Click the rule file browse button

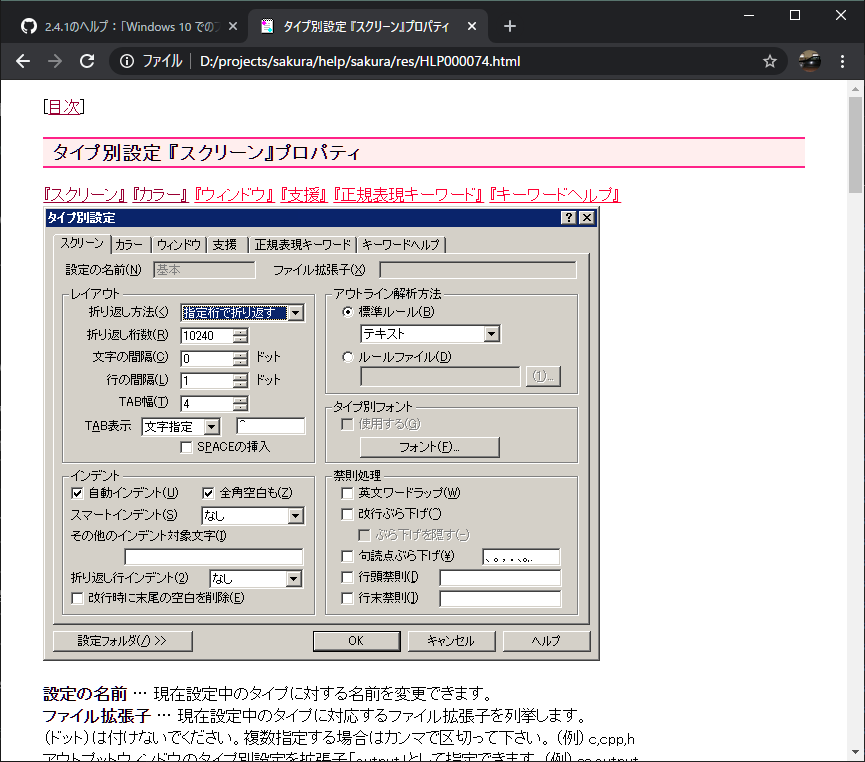[x=543, y=376]
